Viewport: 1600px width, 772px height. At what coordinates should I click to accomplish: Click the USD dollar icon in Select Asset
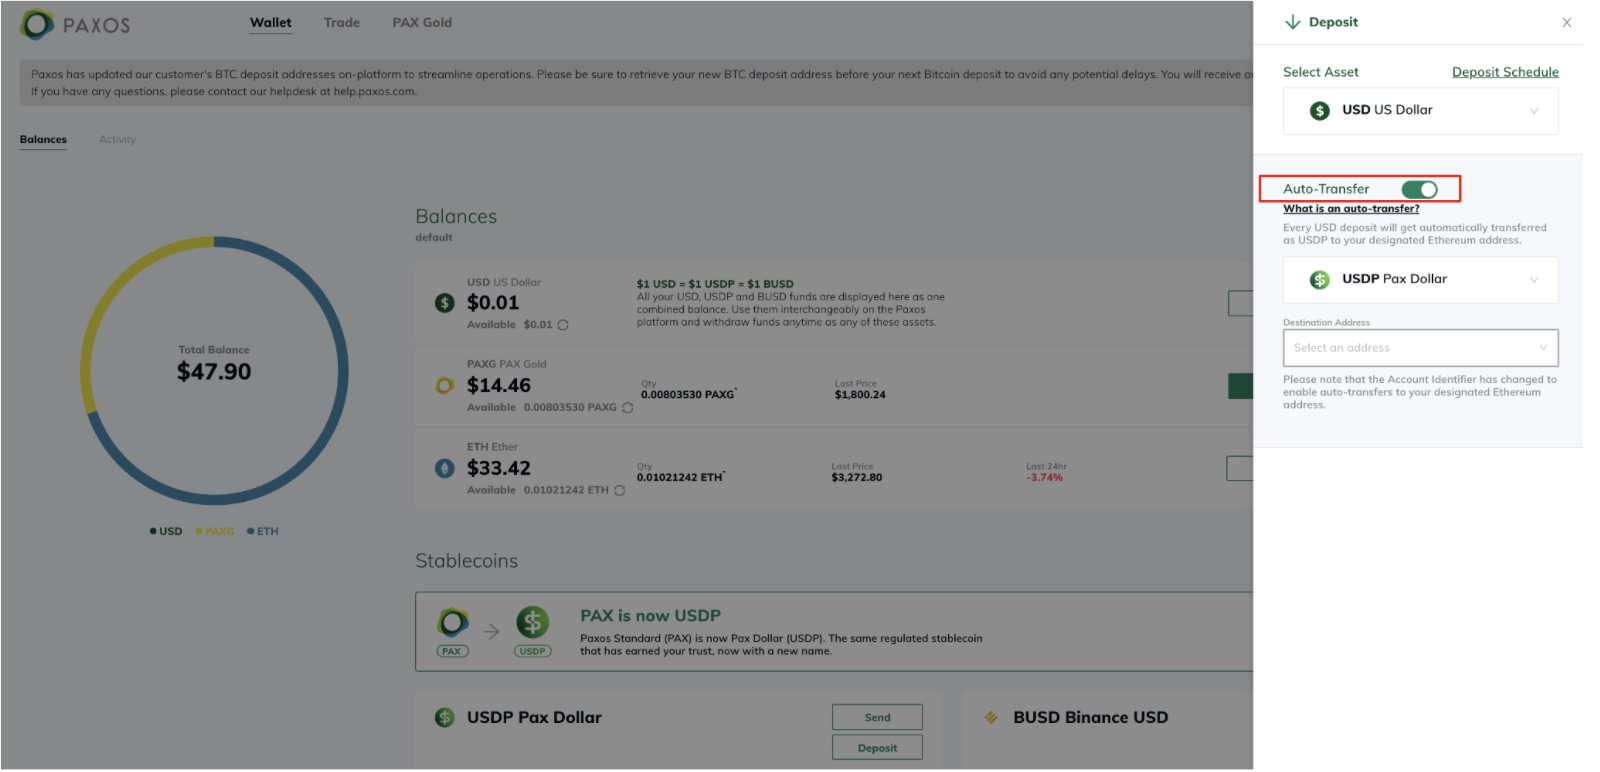(x=1319, y=111)
